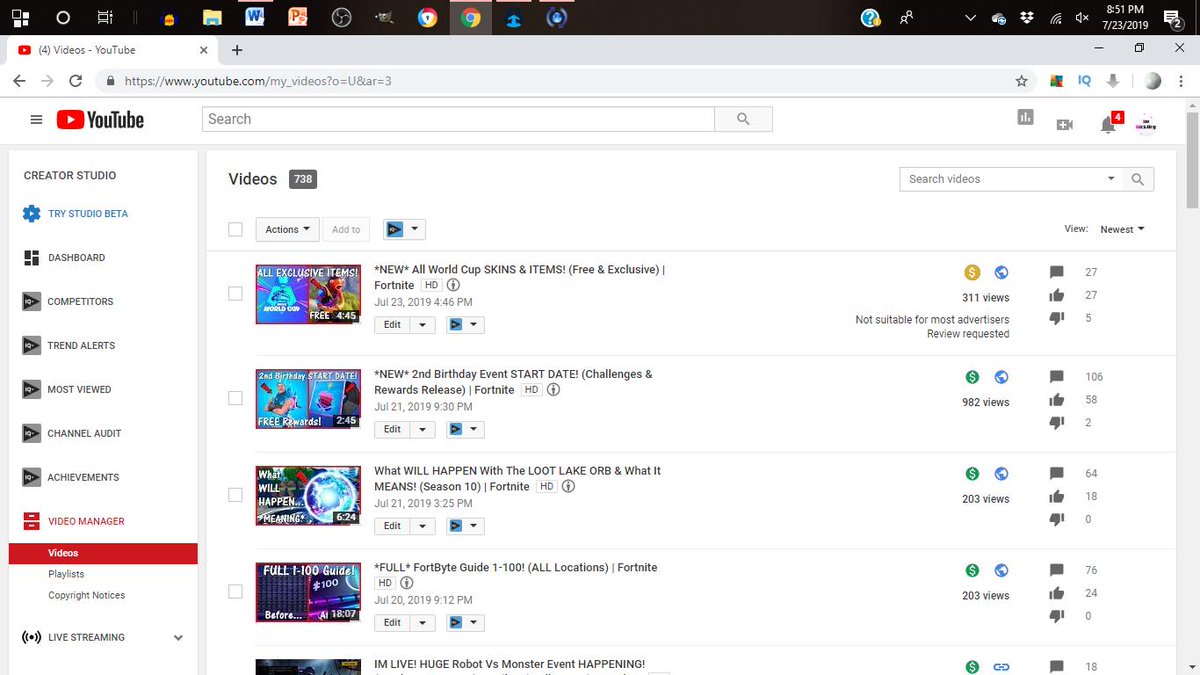Open the bulk tool dropdown beside Add to
Viewport: 1200px width, 675px height.
tap(404, 229)
